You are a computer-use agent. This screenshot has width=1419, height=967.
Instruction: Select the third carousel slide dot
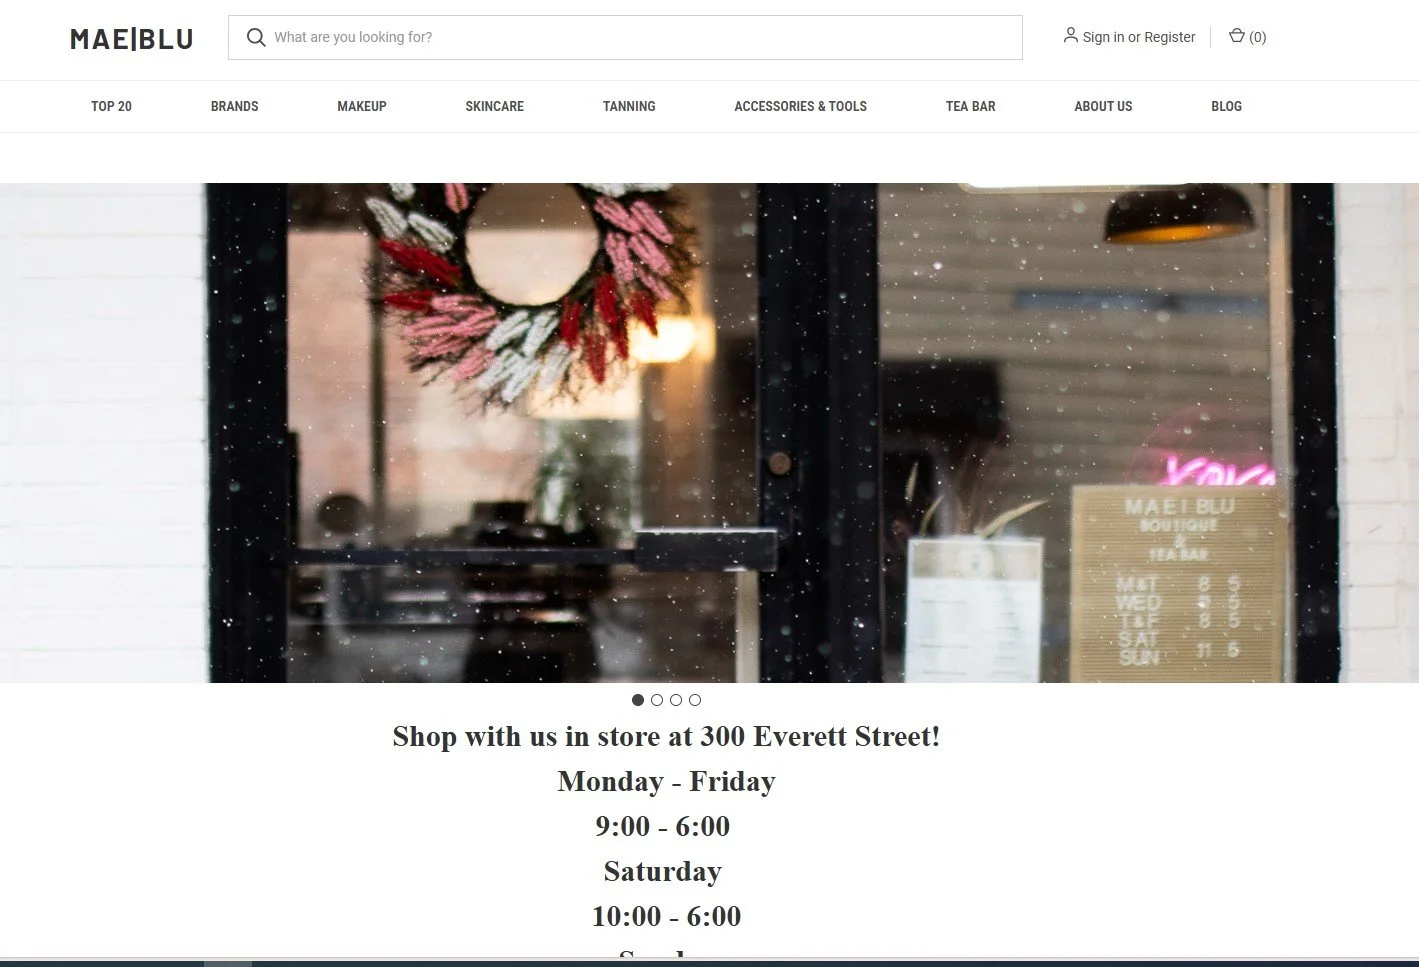(x=676, y=700)
